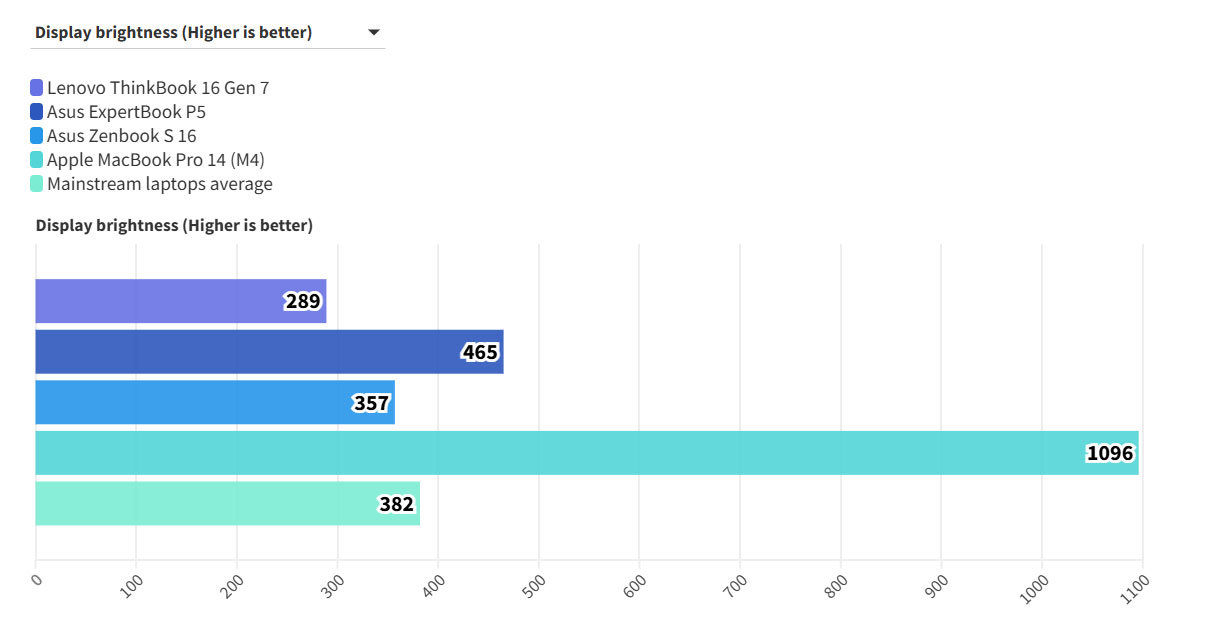This screenshot has height=634, width=1214.
Task: Click the Mainstream laptops average legend label
Action: (160, 184)
